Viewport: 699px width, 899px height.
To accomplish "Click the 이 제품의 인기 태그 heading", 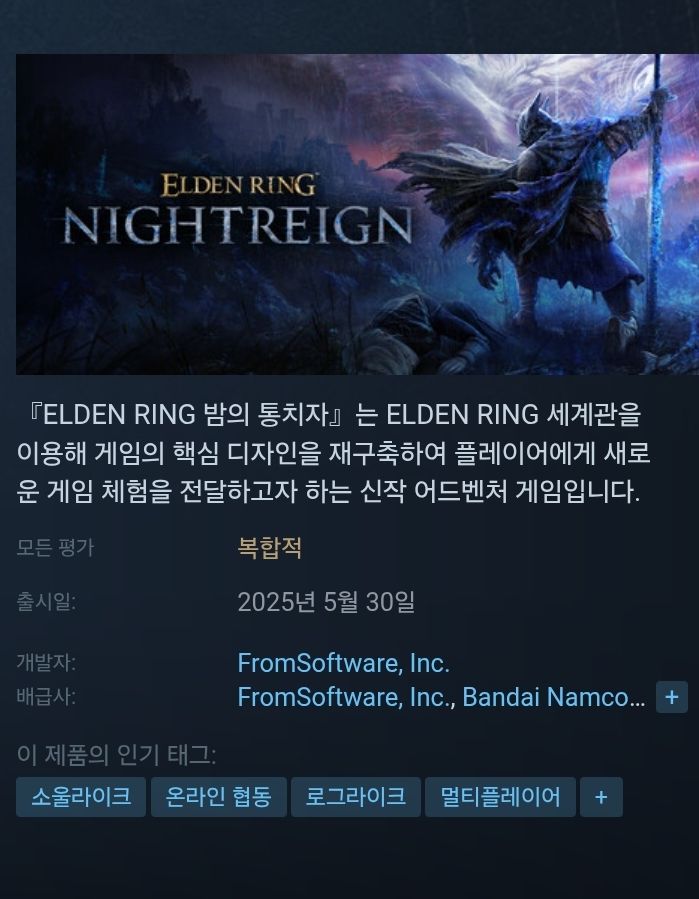I will (116, 755).
